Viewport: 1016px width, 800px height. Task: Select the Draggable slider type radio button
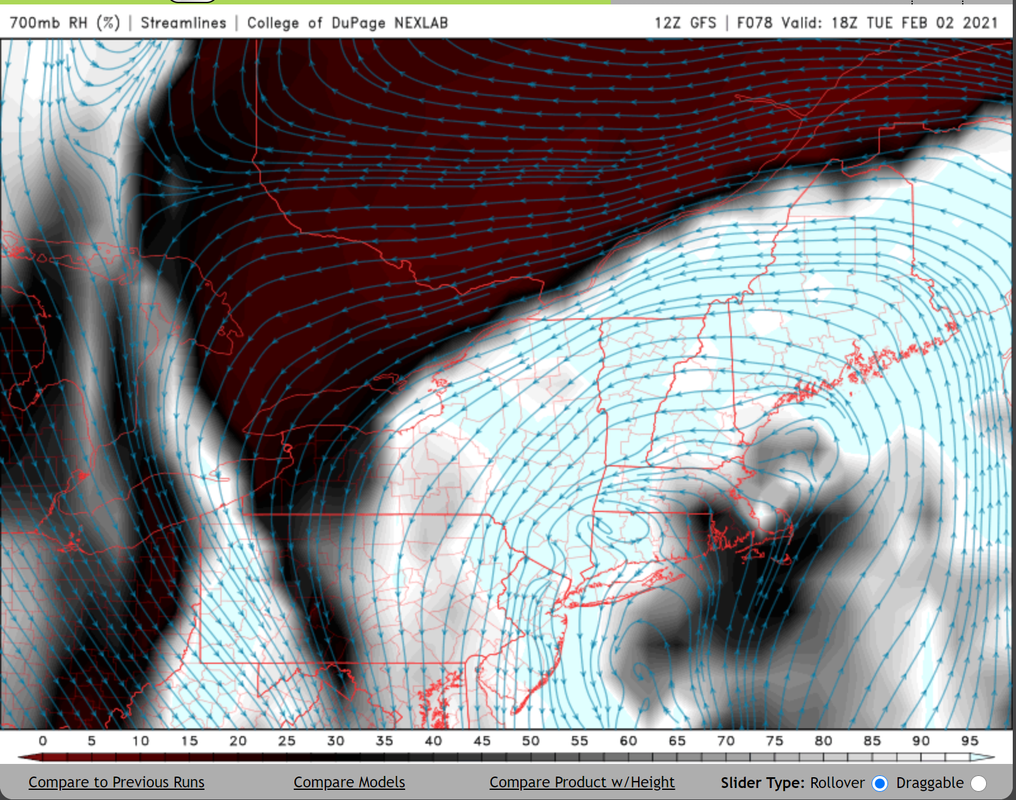point(978,783)
